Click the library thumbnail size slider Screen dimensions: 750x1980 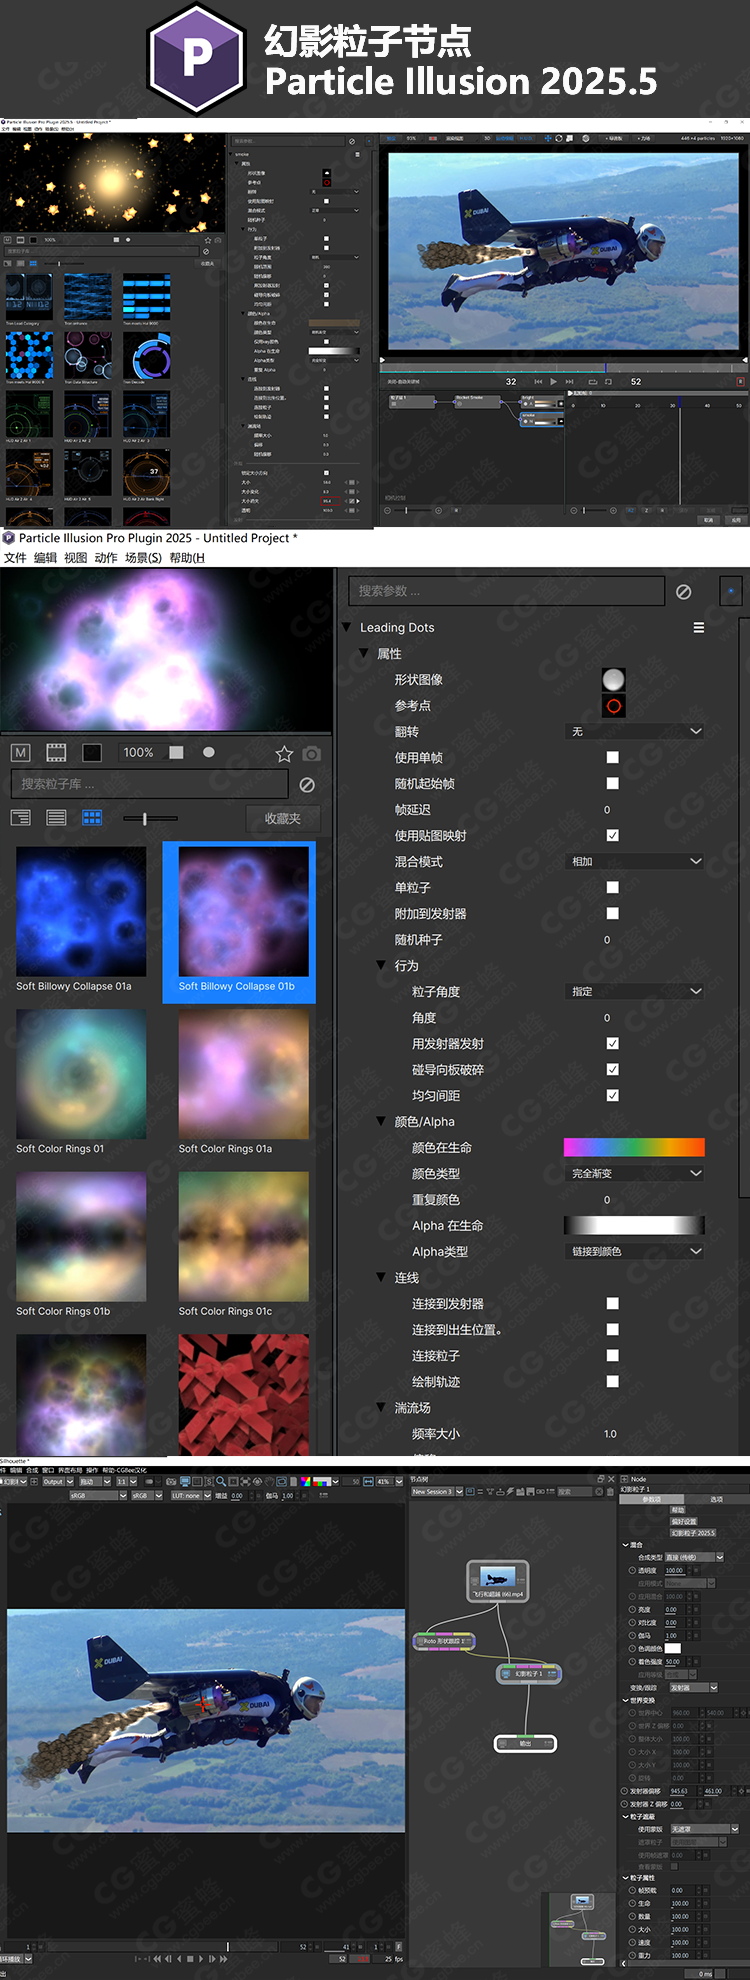[x=150, y=819]
